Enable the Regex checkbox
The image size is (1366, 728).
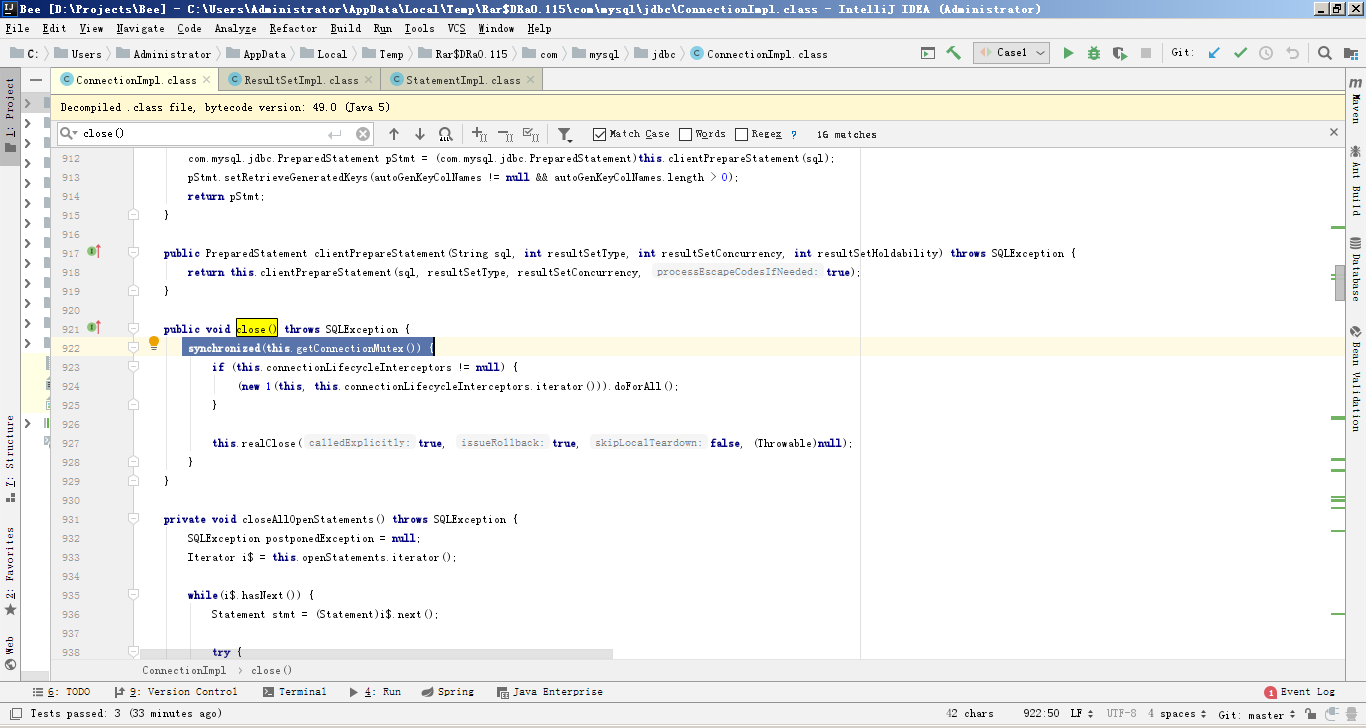coord(741,134)
